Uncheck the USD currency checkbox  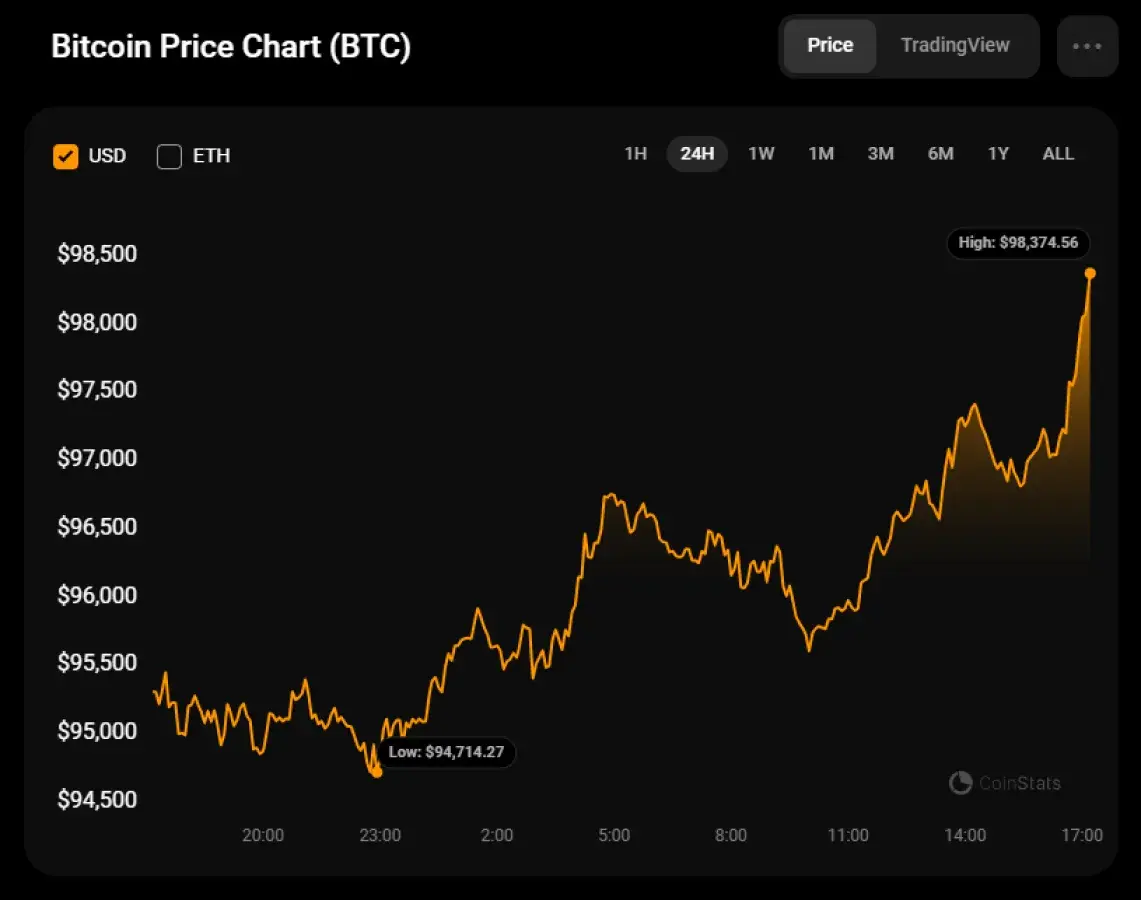pyautogui.click(x=66, y=156)
